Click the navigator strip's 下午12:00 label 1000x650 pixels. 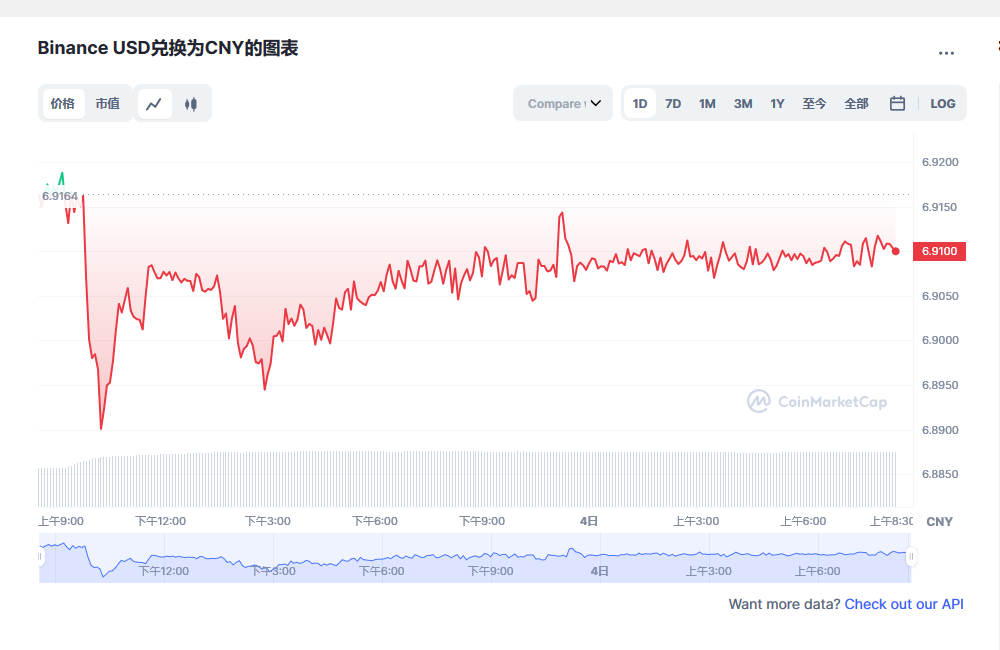[x=164, y=571]
